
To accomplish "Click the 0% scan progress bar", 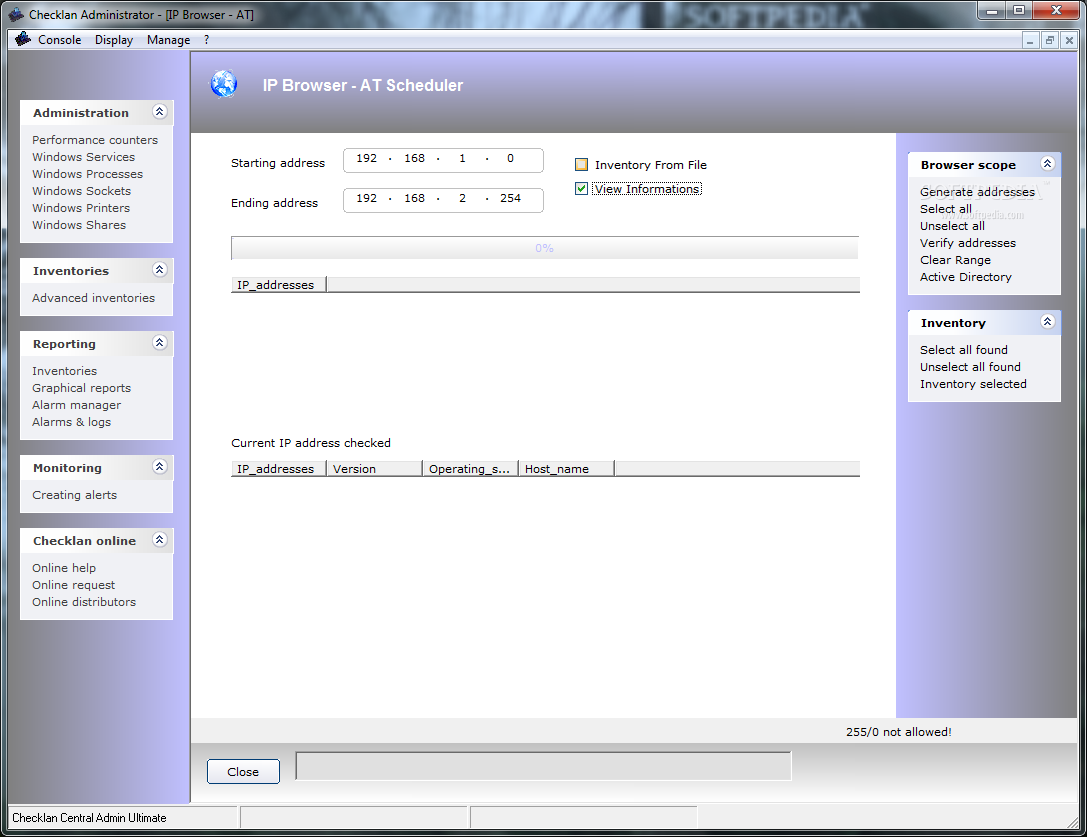I will pos(545,248).
